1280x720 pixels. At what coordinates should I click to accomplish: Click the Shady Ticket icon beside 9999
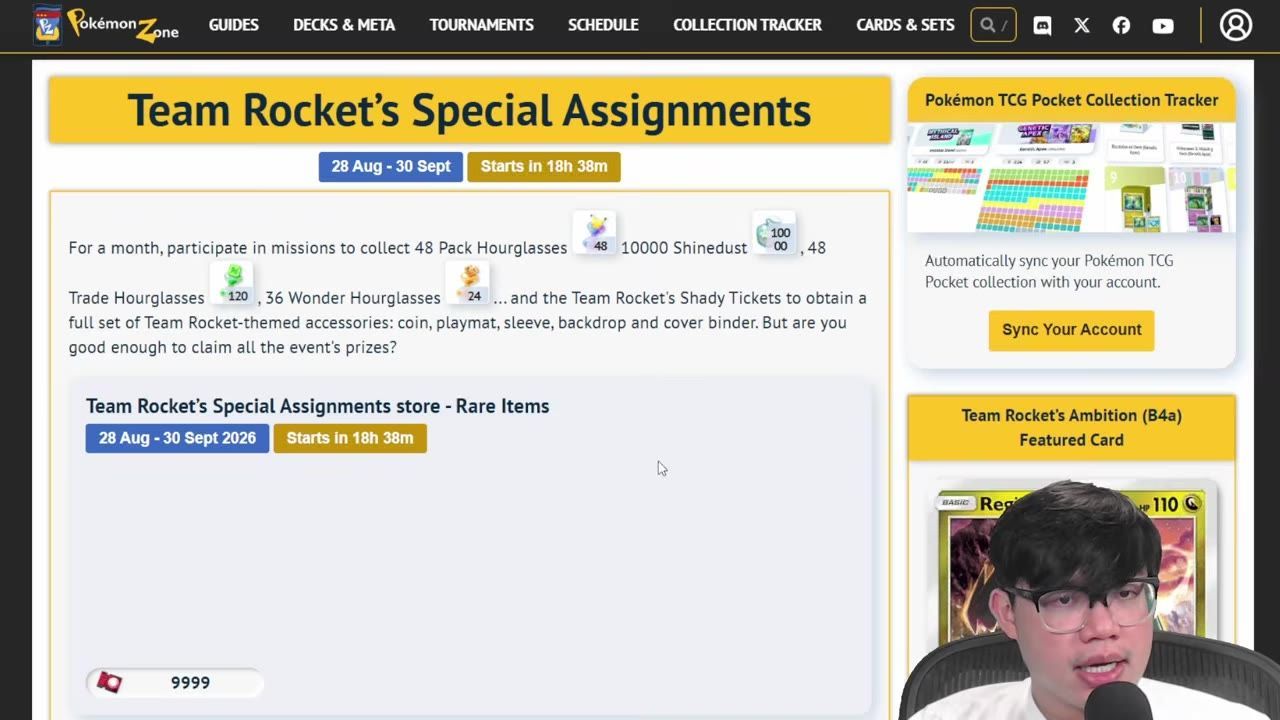(109, 682)
